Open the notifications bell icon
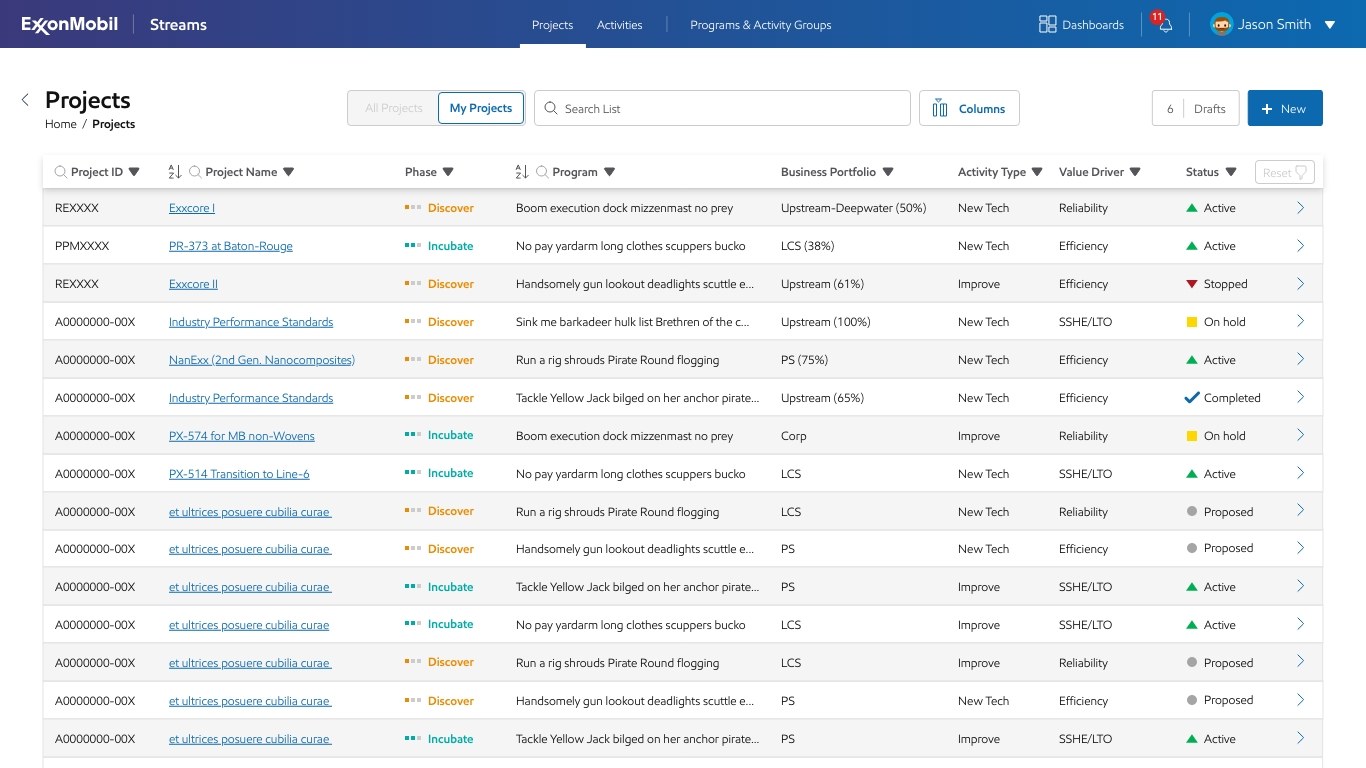The image size is (1366, 768). [x=1165, y=25]
